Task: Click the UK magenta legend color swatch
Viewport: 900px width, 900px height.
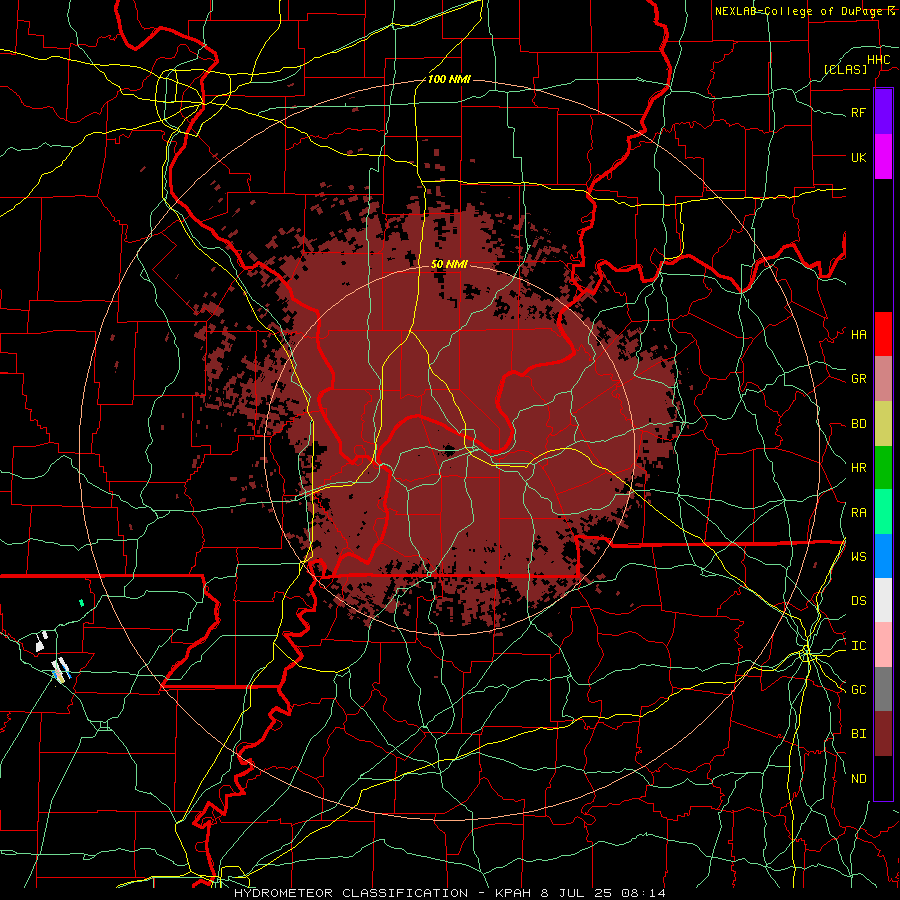Action: click(883, 157)
